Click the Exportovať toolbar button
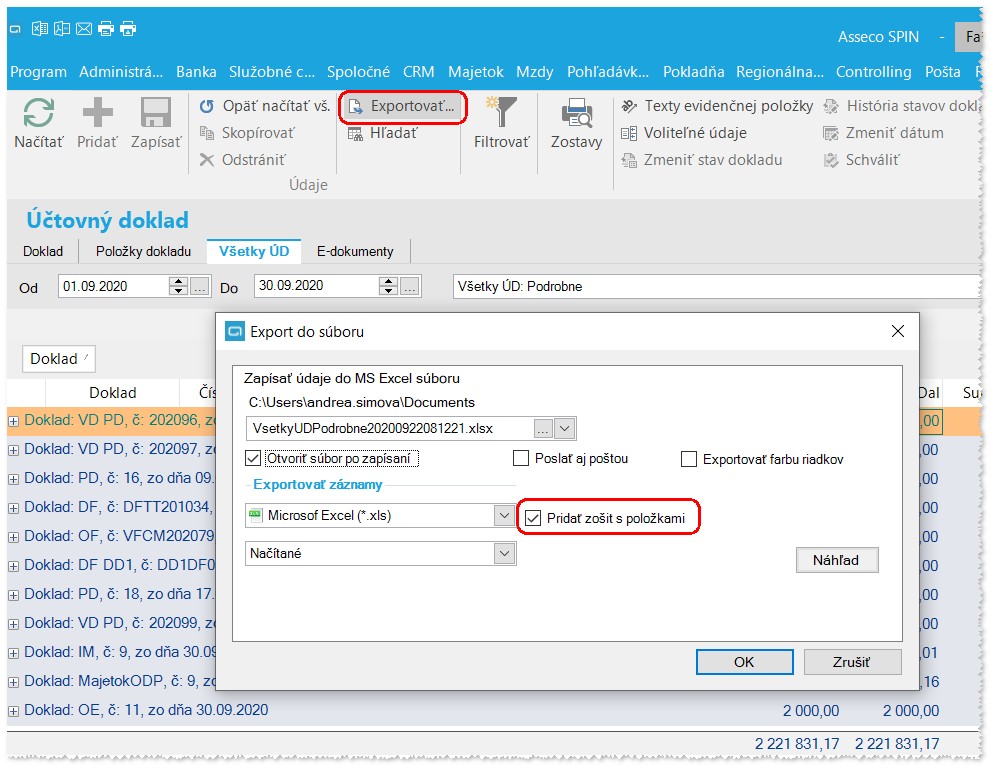The image size is (996, 772). coord(403,107)
